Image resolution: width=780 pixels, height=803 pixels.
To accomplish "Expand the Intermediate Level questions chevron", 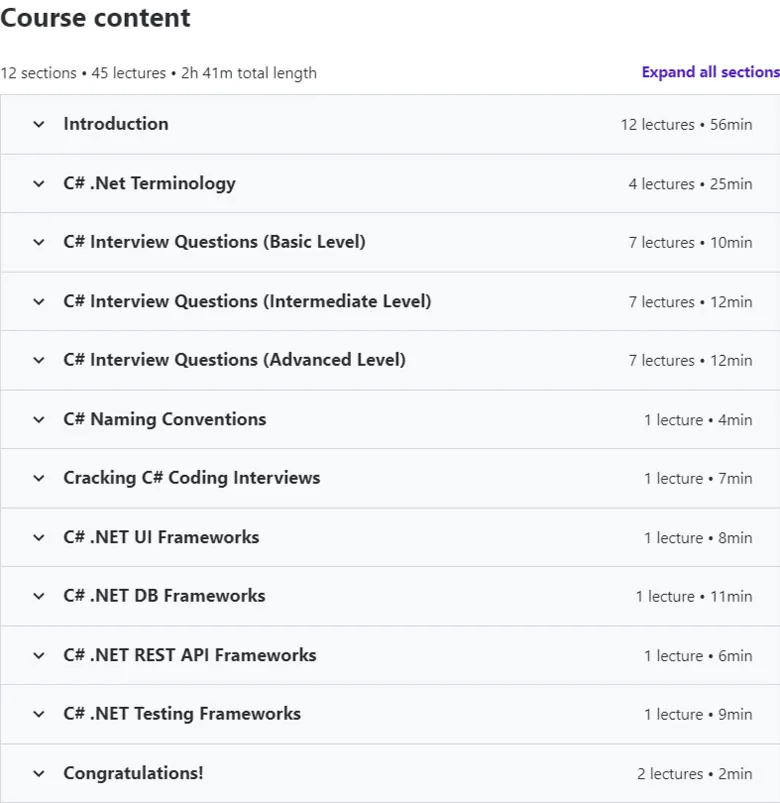I will pos(38,302).
